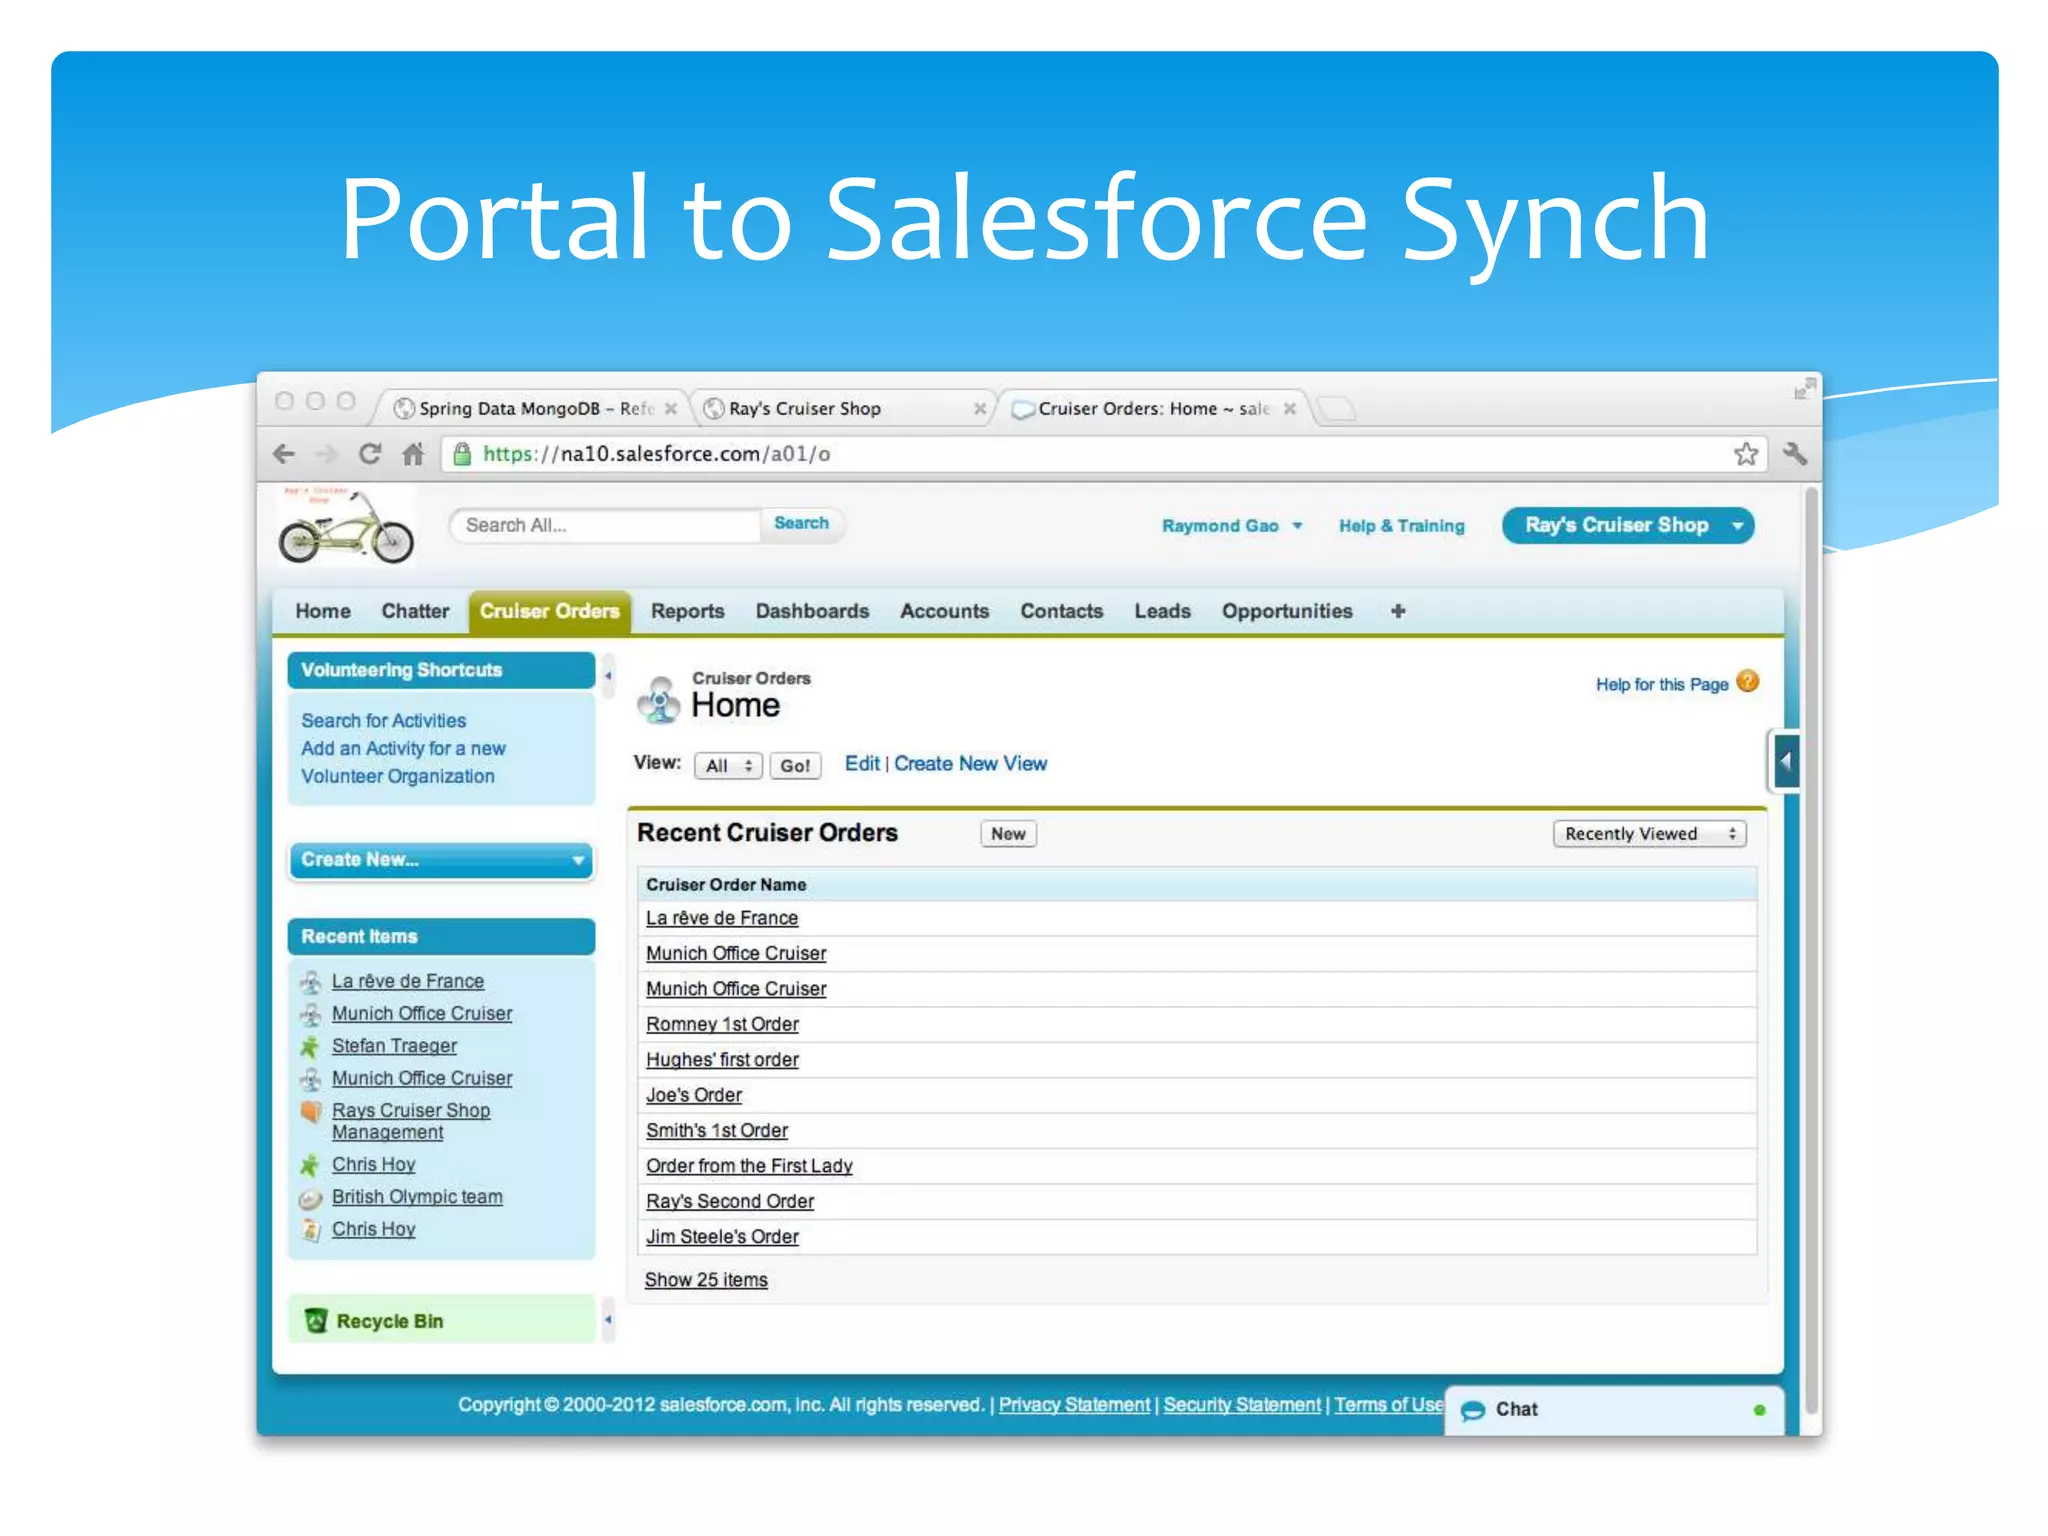Click the Cruiser Orders Home page icon

[x=658, y=699]
